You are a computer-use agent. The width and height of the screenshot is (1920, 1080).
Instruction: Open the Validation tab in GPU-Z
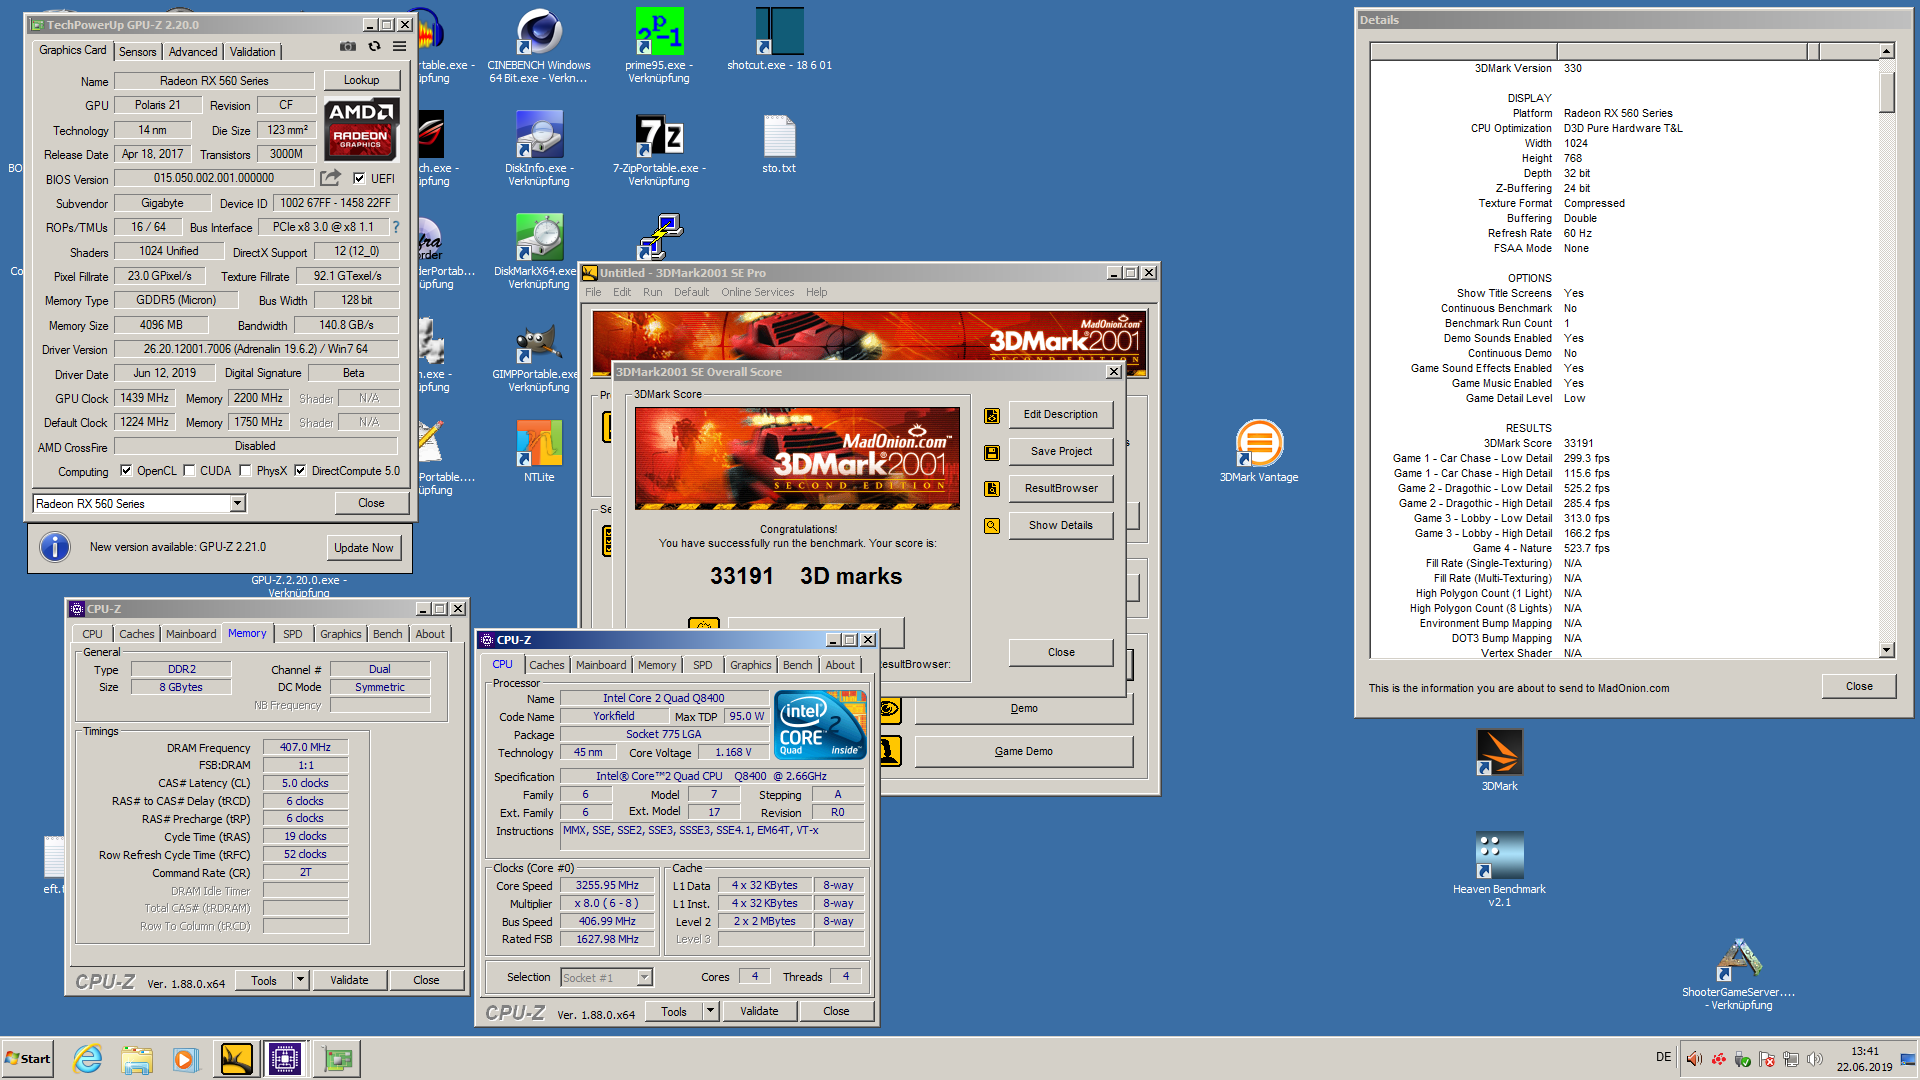point(252,52)
